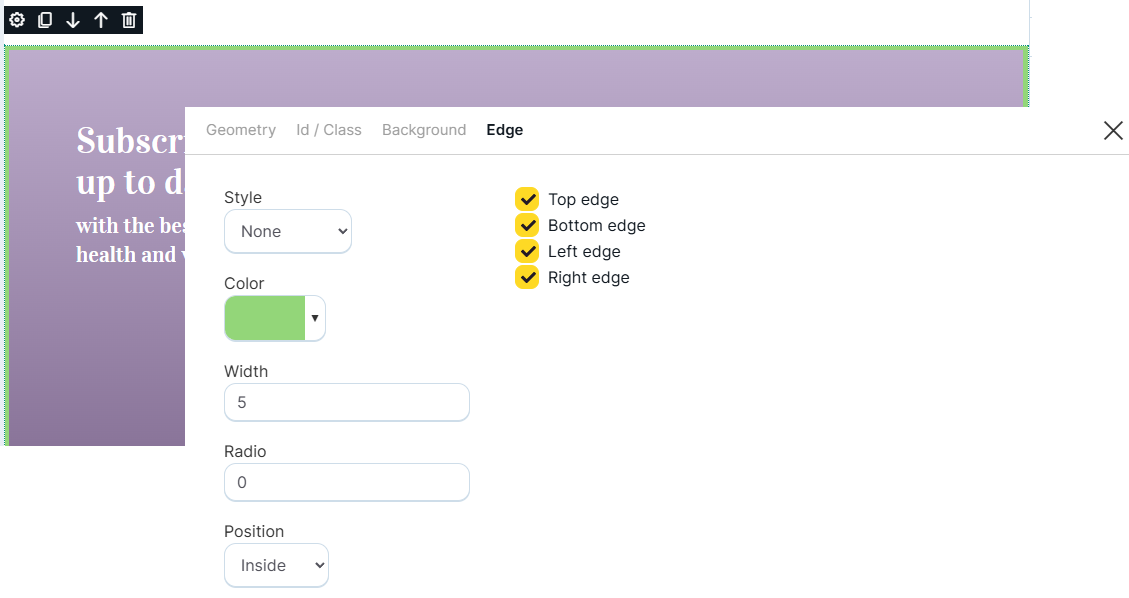The image size is (1129, 598).
Task: Go to the Background tab
Action: point(424,130)
